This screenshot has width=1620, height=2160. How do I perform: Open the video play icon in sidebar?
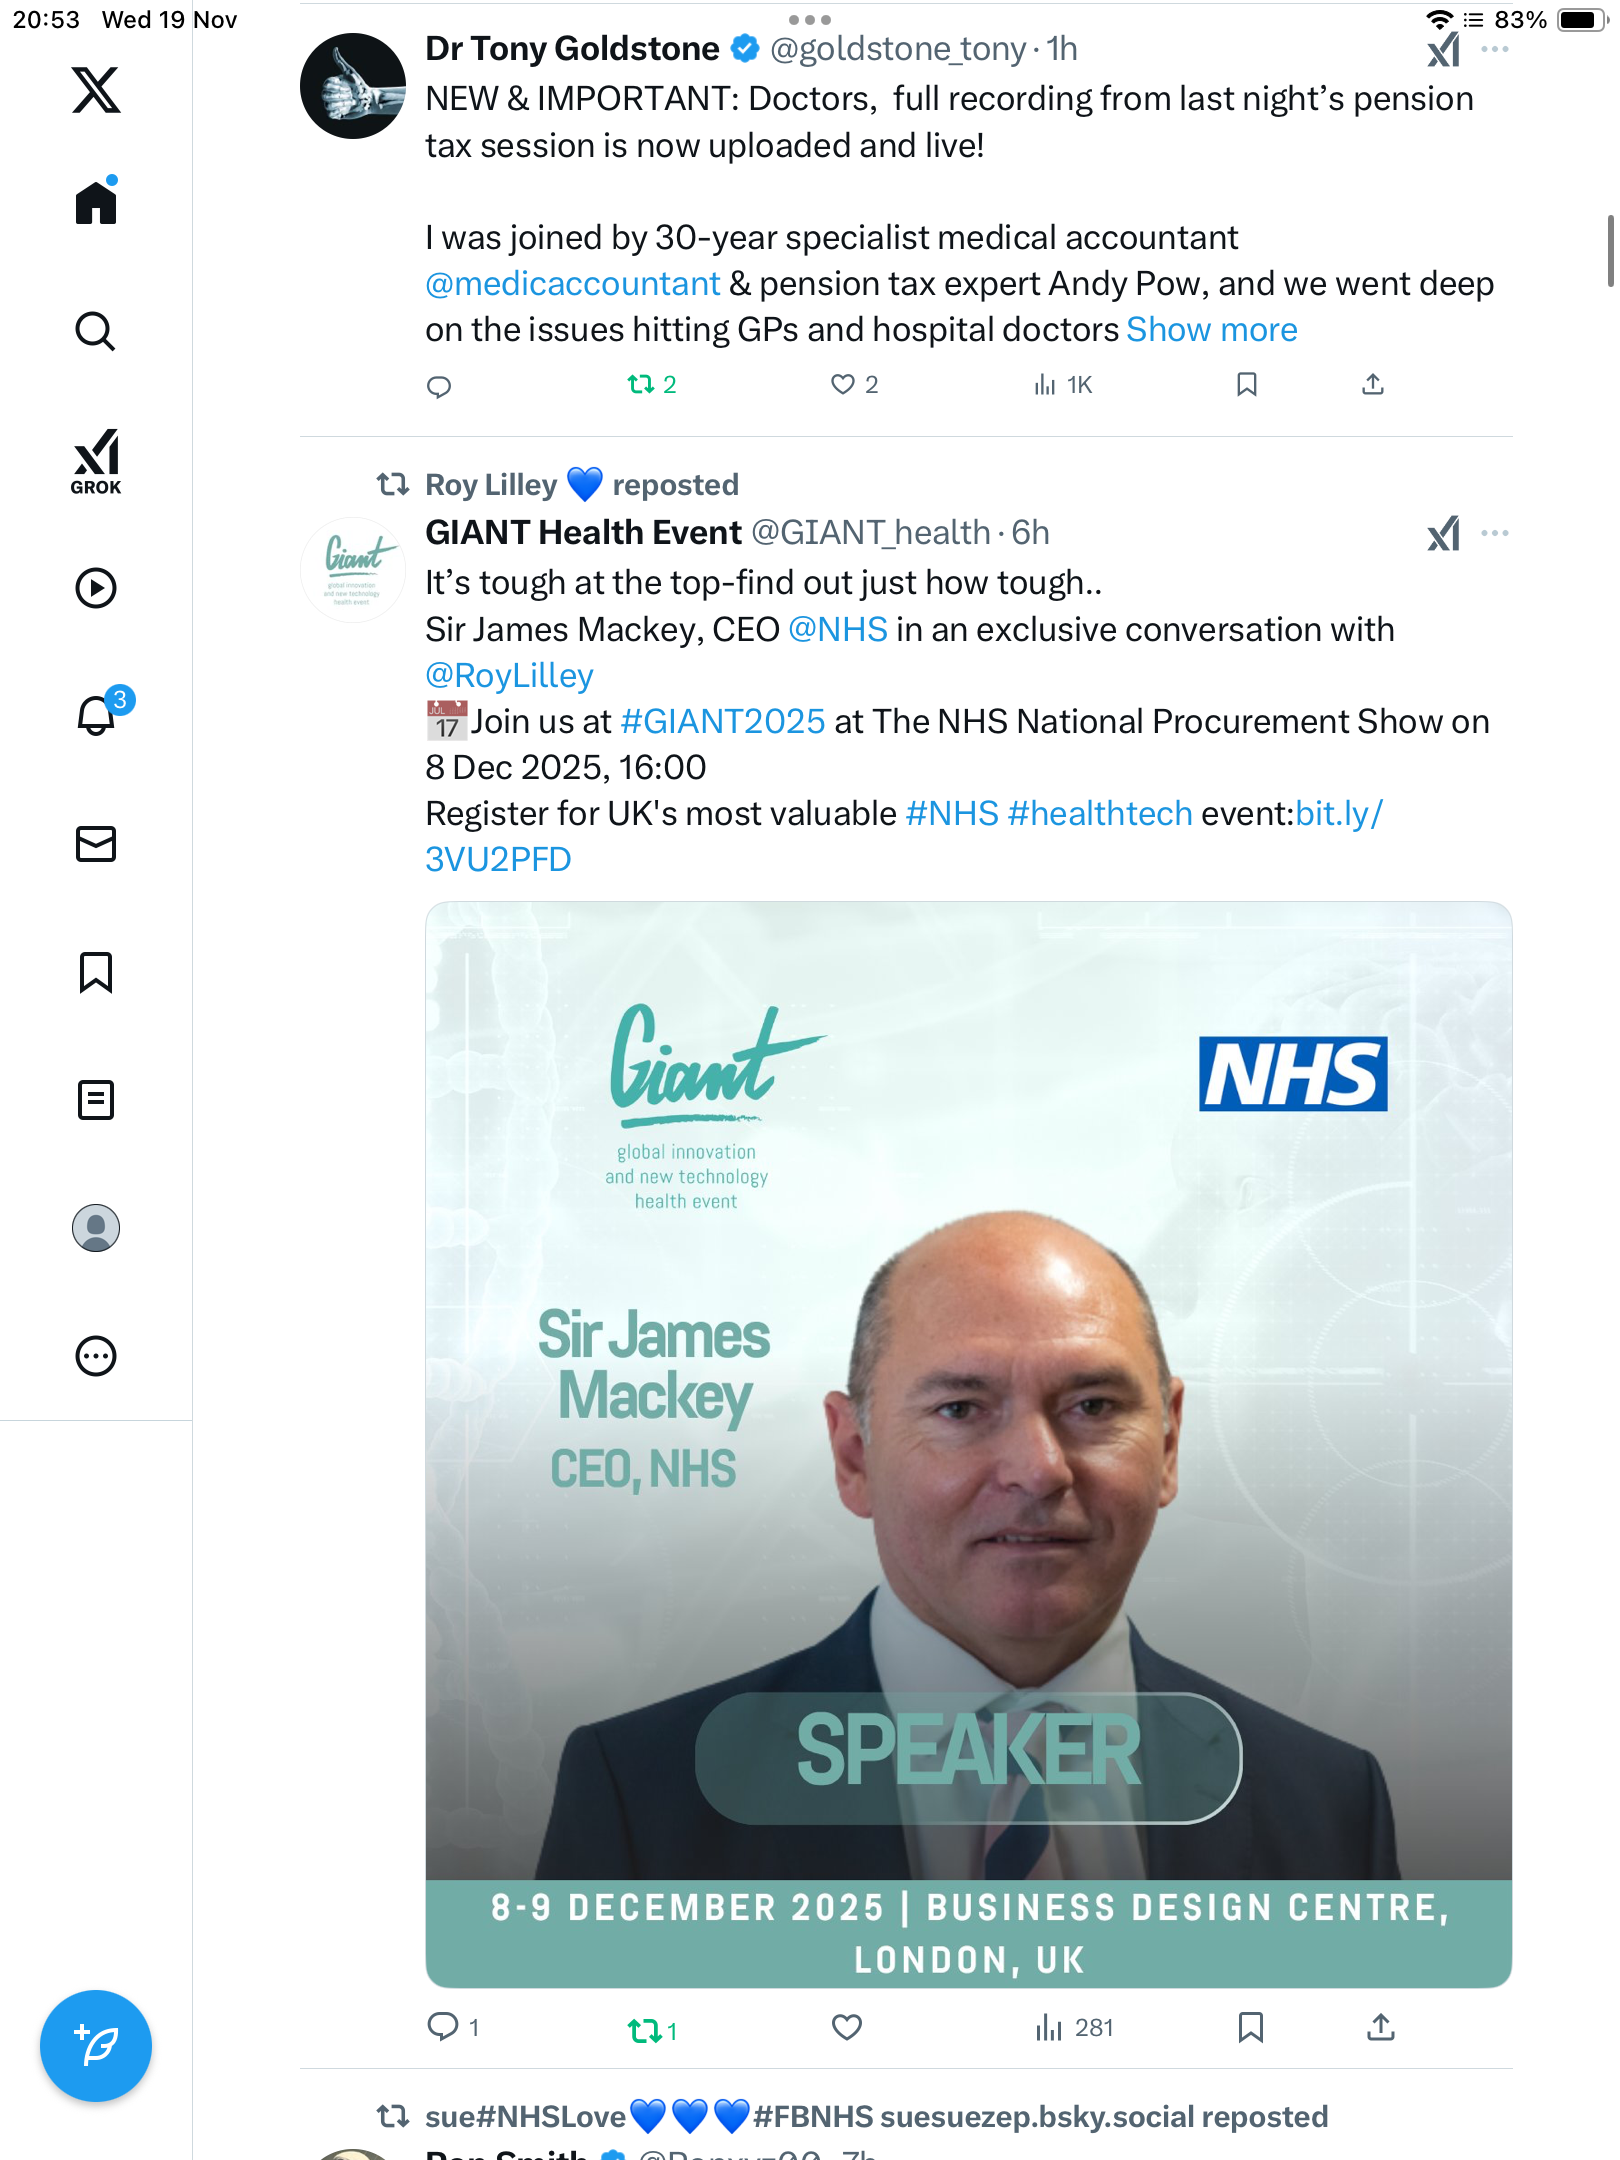click(96, 587)
